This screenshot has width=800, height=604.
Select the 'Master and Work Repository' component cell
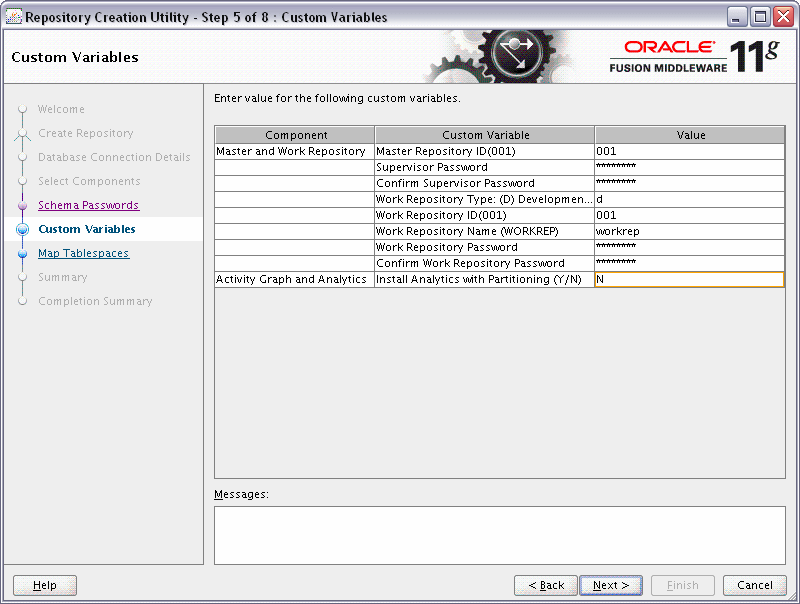tap(294, 152)
